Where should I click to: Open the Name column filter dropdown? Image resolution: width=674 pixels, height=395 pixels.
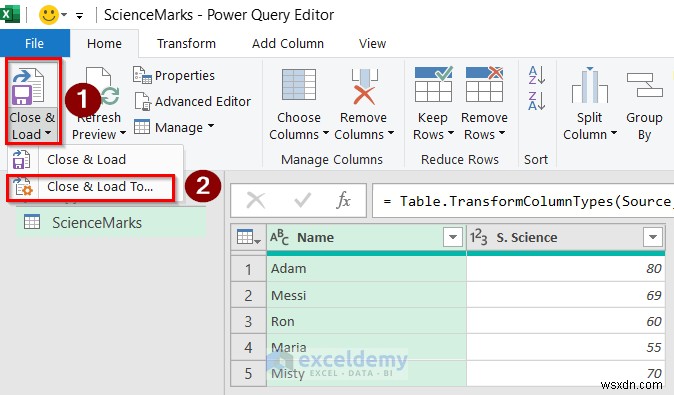pyautogui.click(x=453, y=237)
